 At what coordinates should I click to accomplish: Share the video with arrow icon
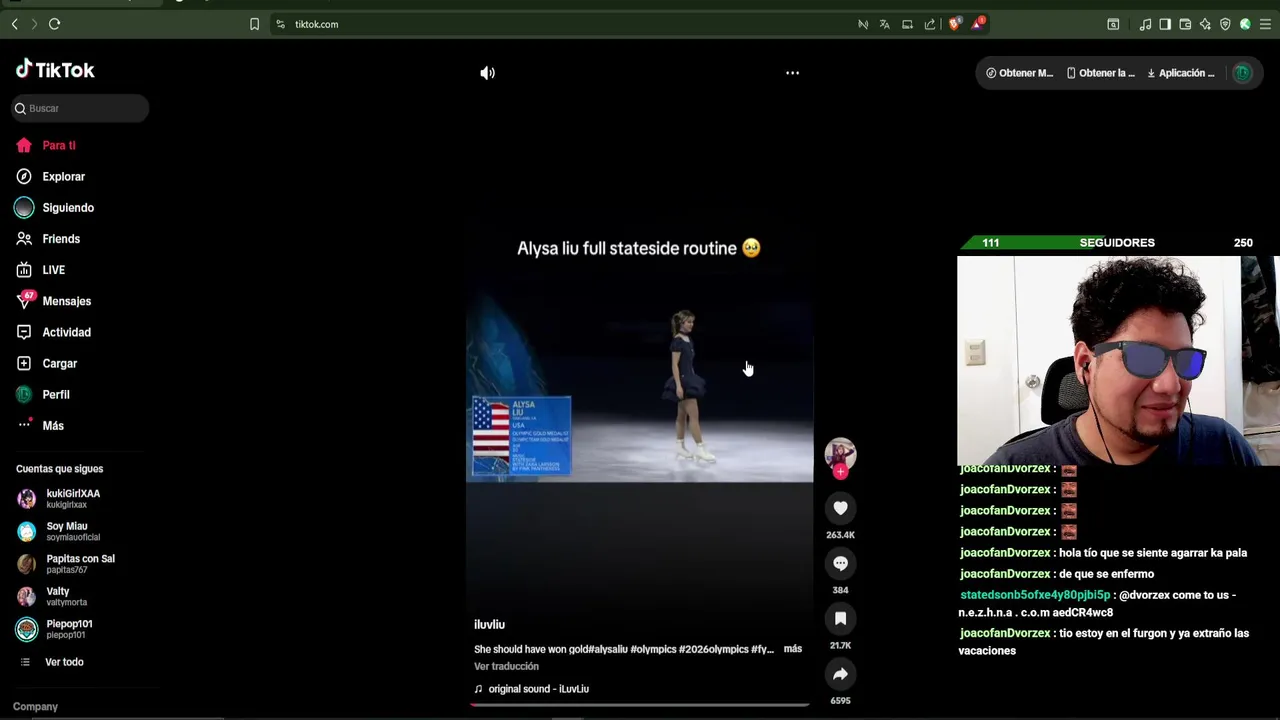[x=840, y=674]
